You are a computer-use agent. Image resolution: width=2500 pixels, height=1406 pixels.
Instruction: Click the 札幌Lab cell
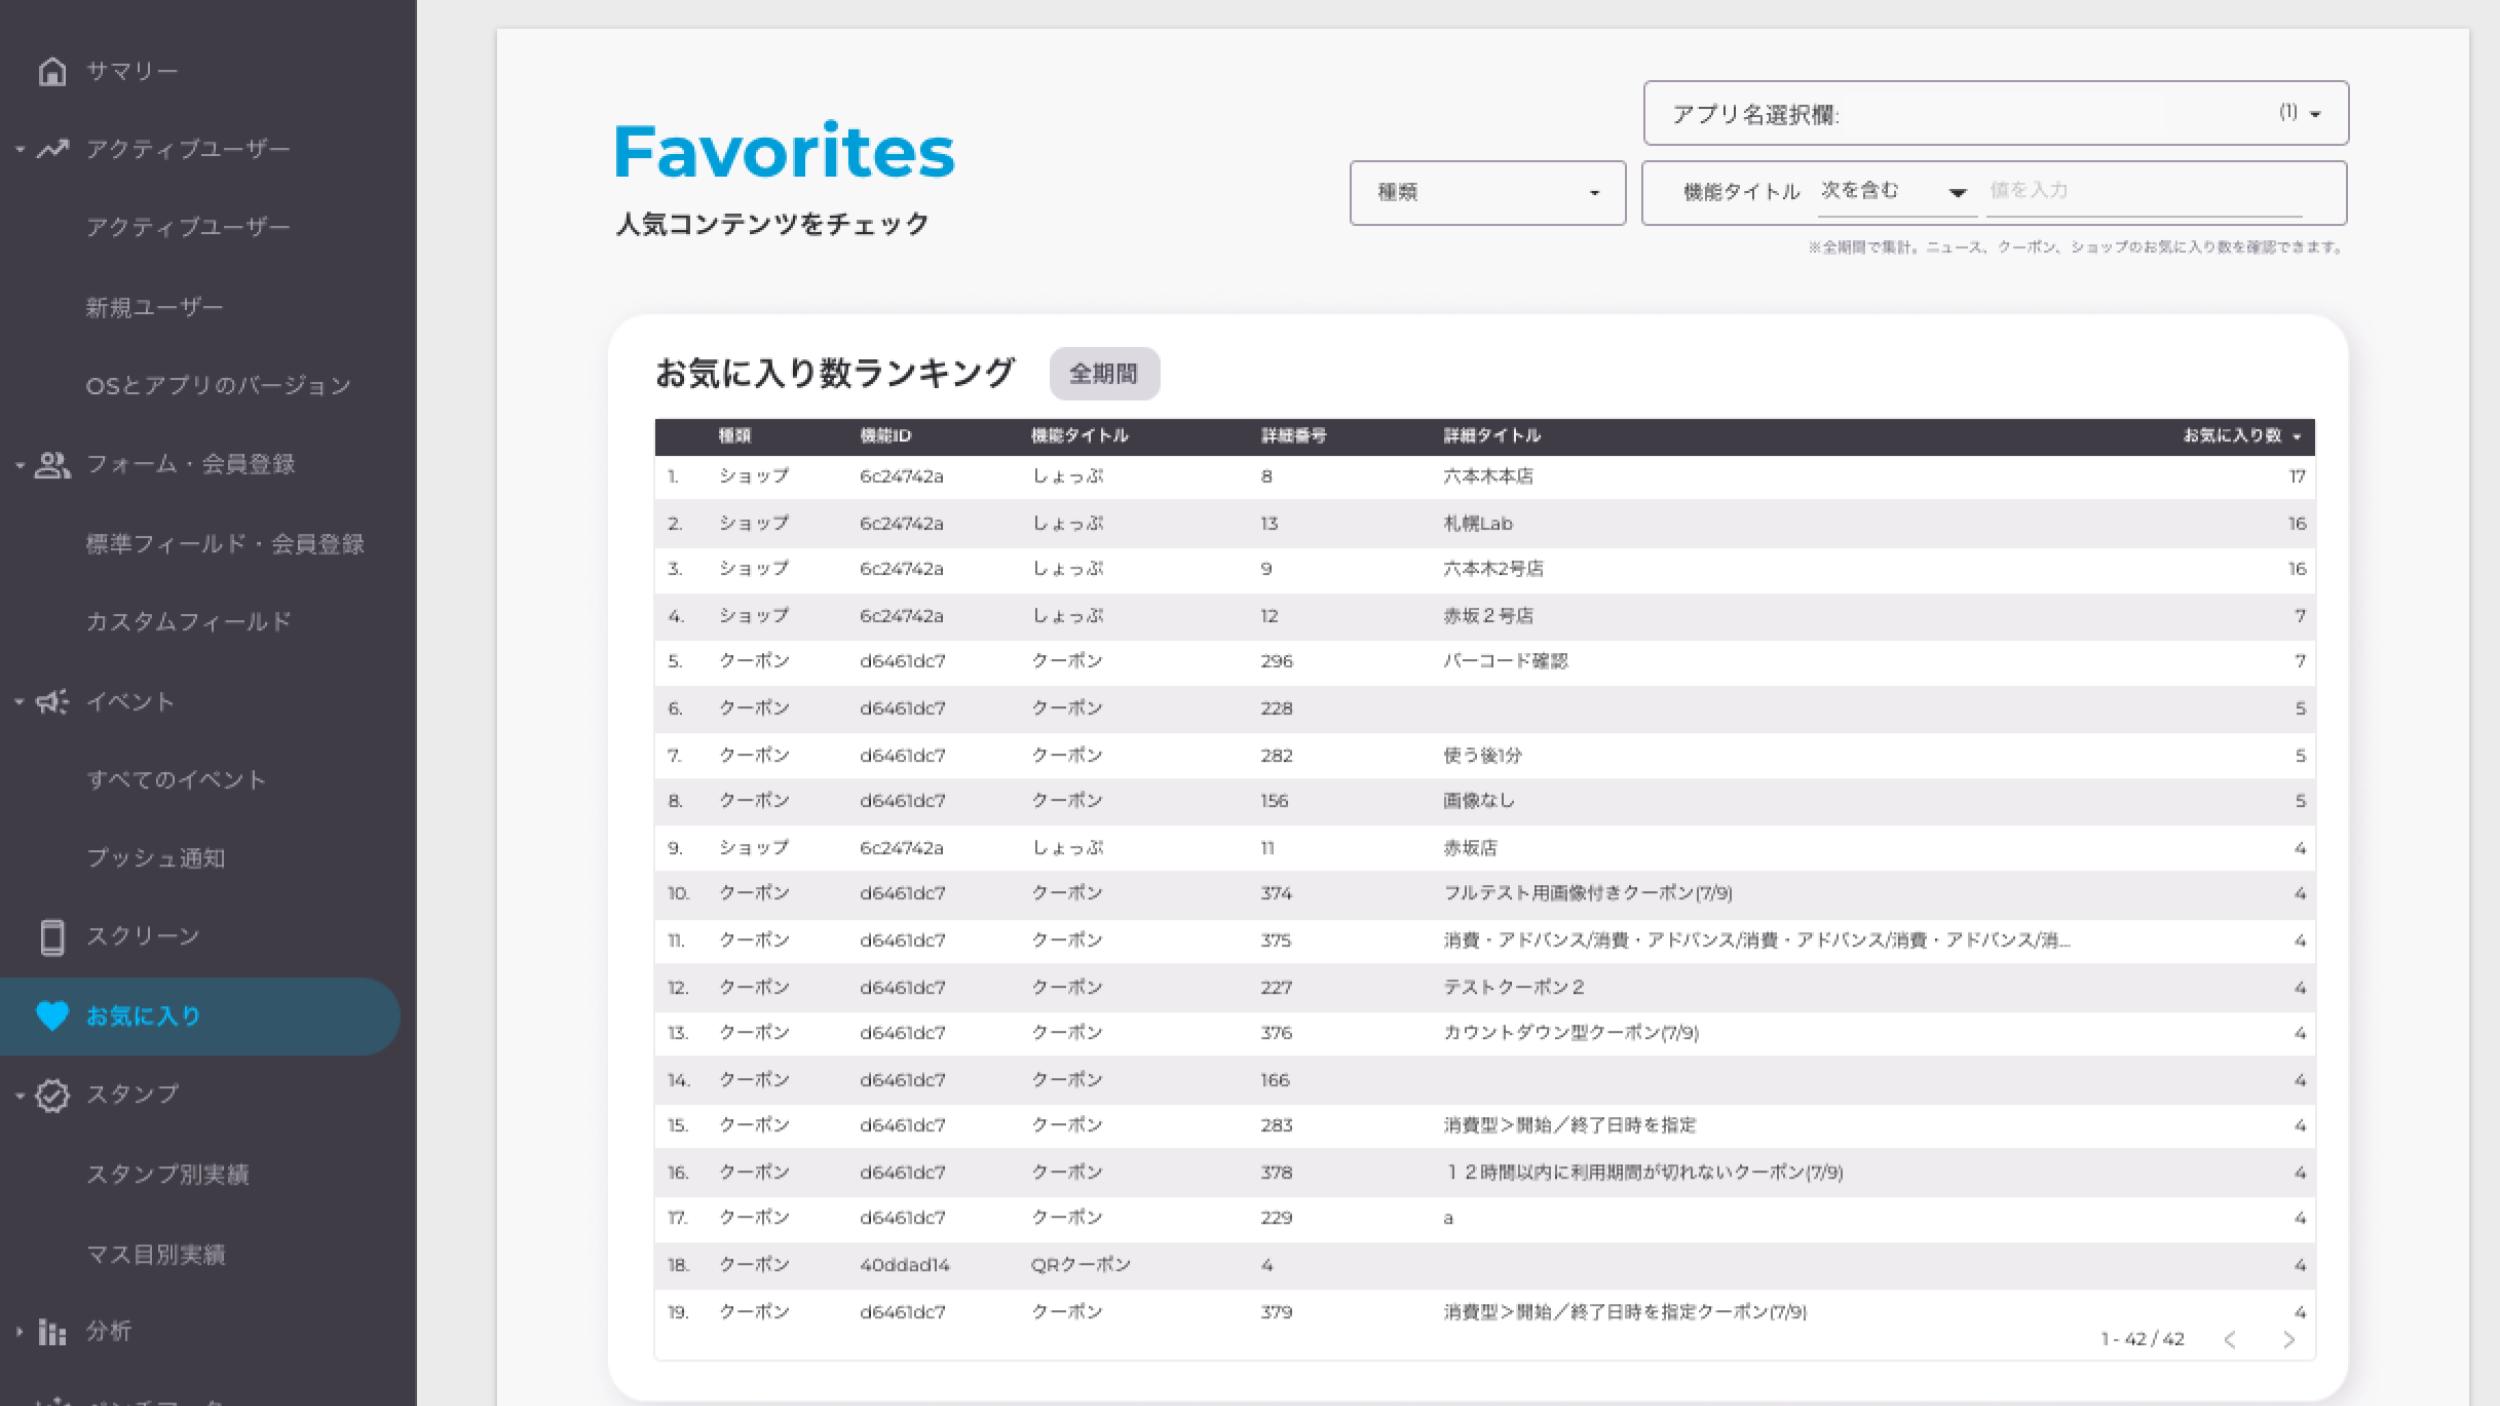click(x=1478, y=523)
